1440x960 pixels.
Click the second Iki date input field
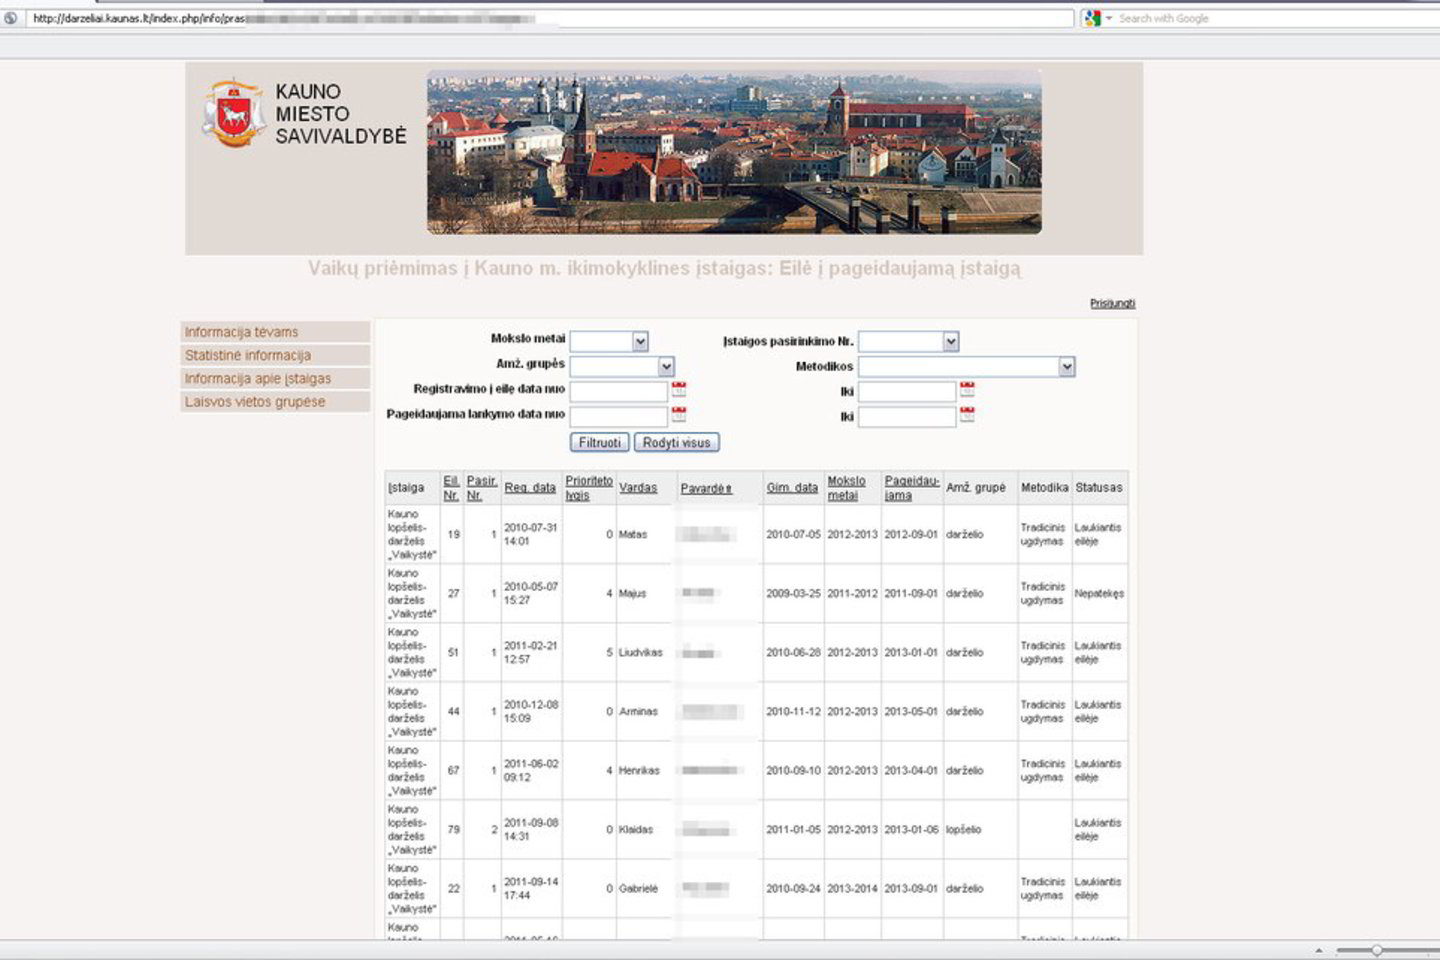coord(907,416)
